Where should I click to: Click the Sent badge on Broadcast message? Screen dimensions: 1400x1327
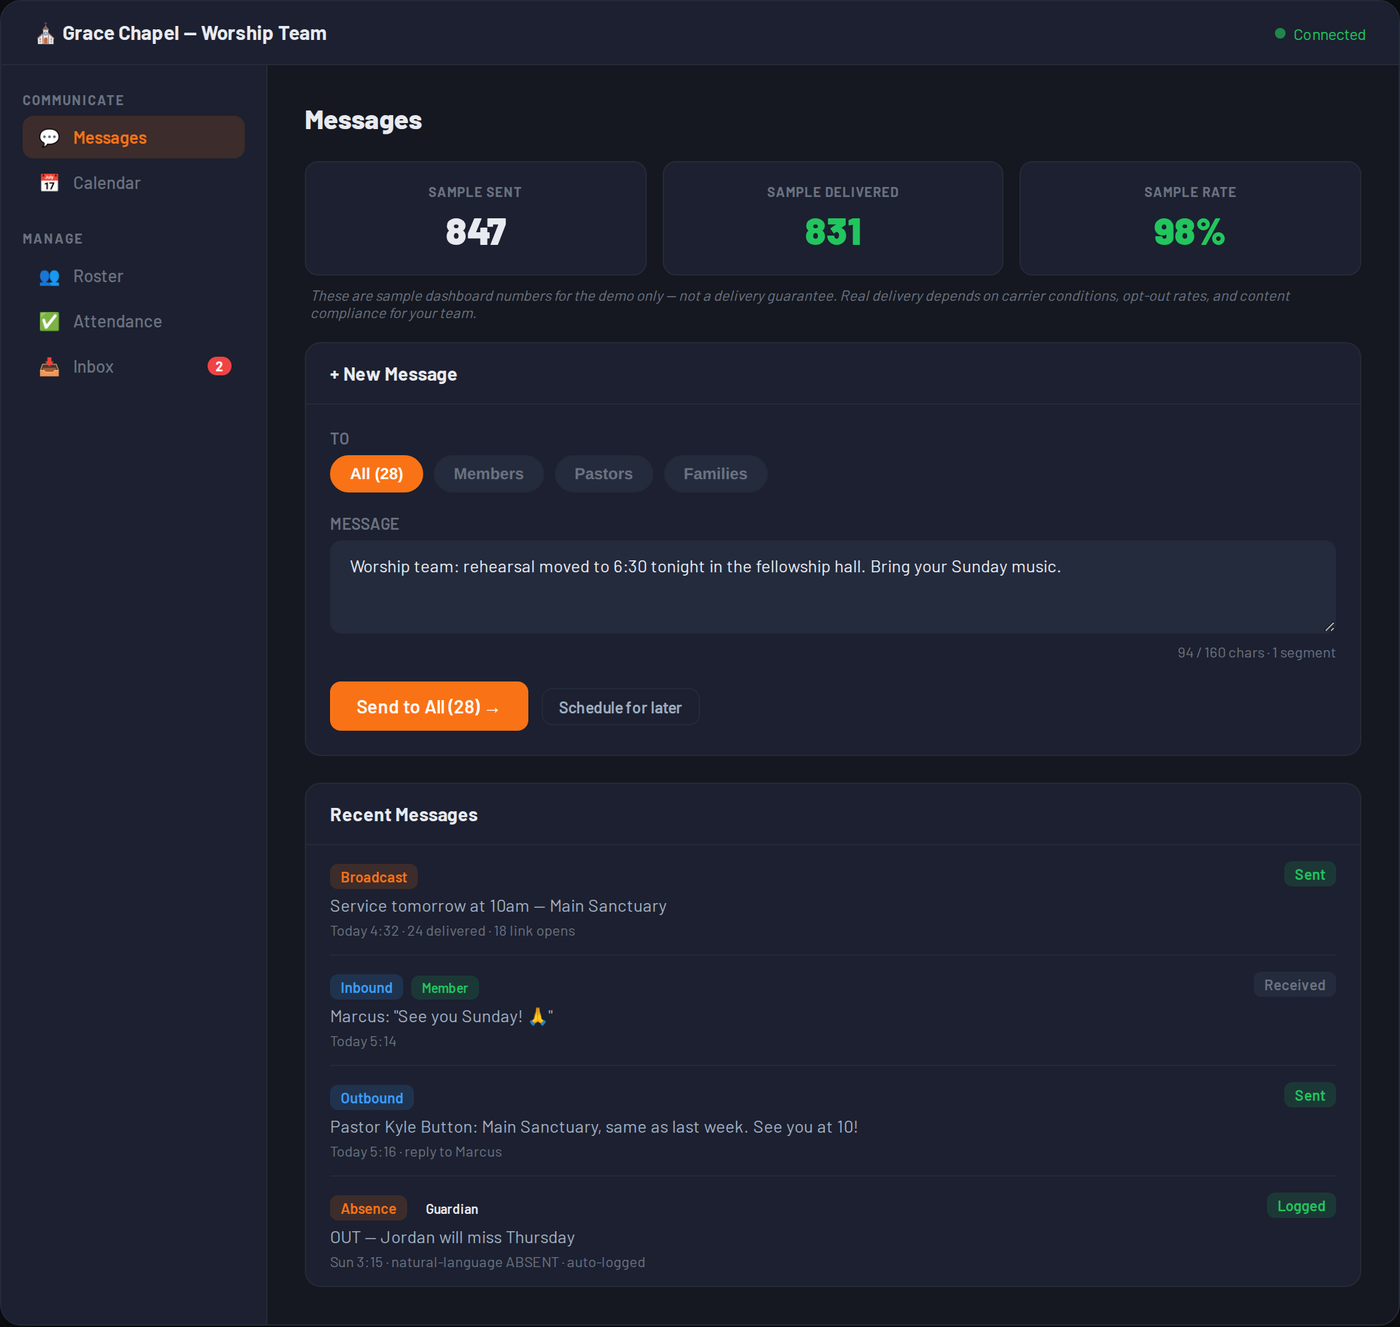coord(1310,874)
